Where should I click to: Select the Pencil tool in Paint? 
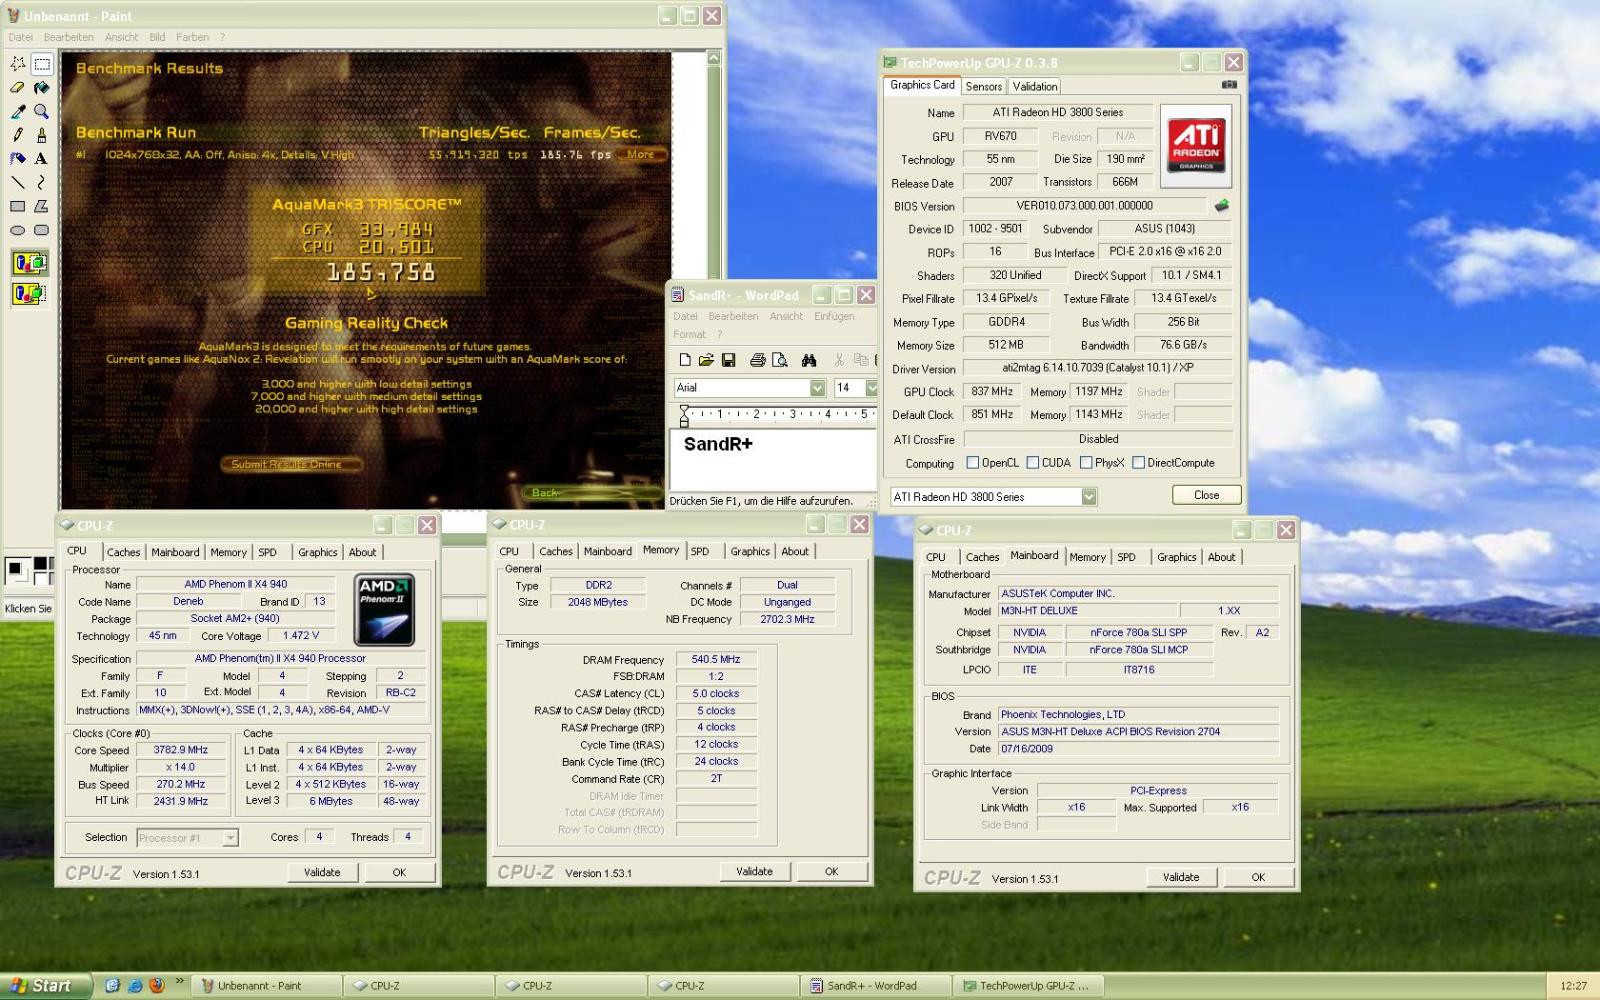(x=17, y=135)
